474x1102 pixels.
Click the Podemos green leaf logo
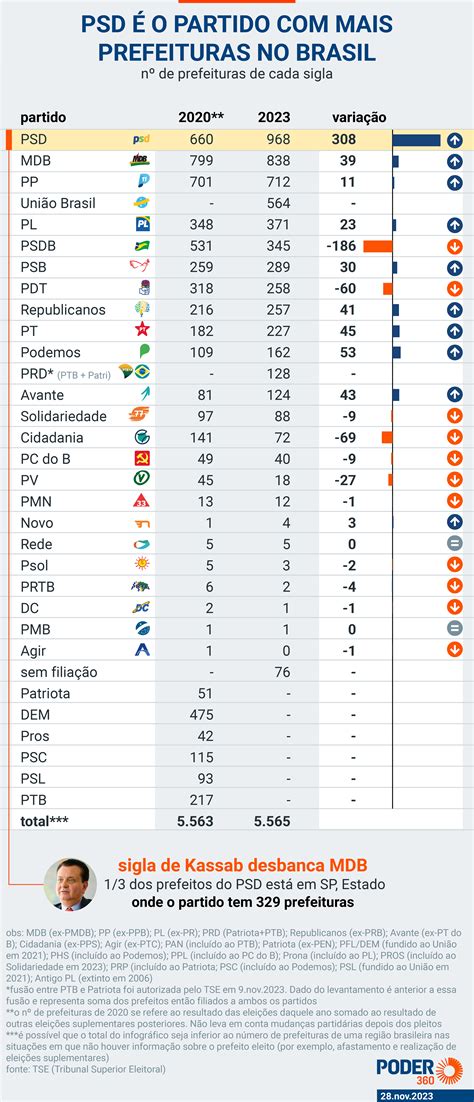point(144,351)
